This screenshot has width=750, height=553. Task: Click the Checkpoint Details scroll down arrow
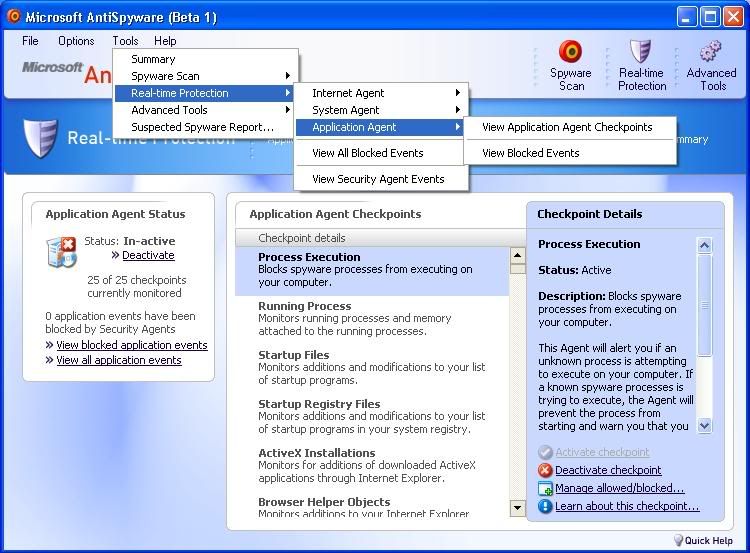pos(704,425)
